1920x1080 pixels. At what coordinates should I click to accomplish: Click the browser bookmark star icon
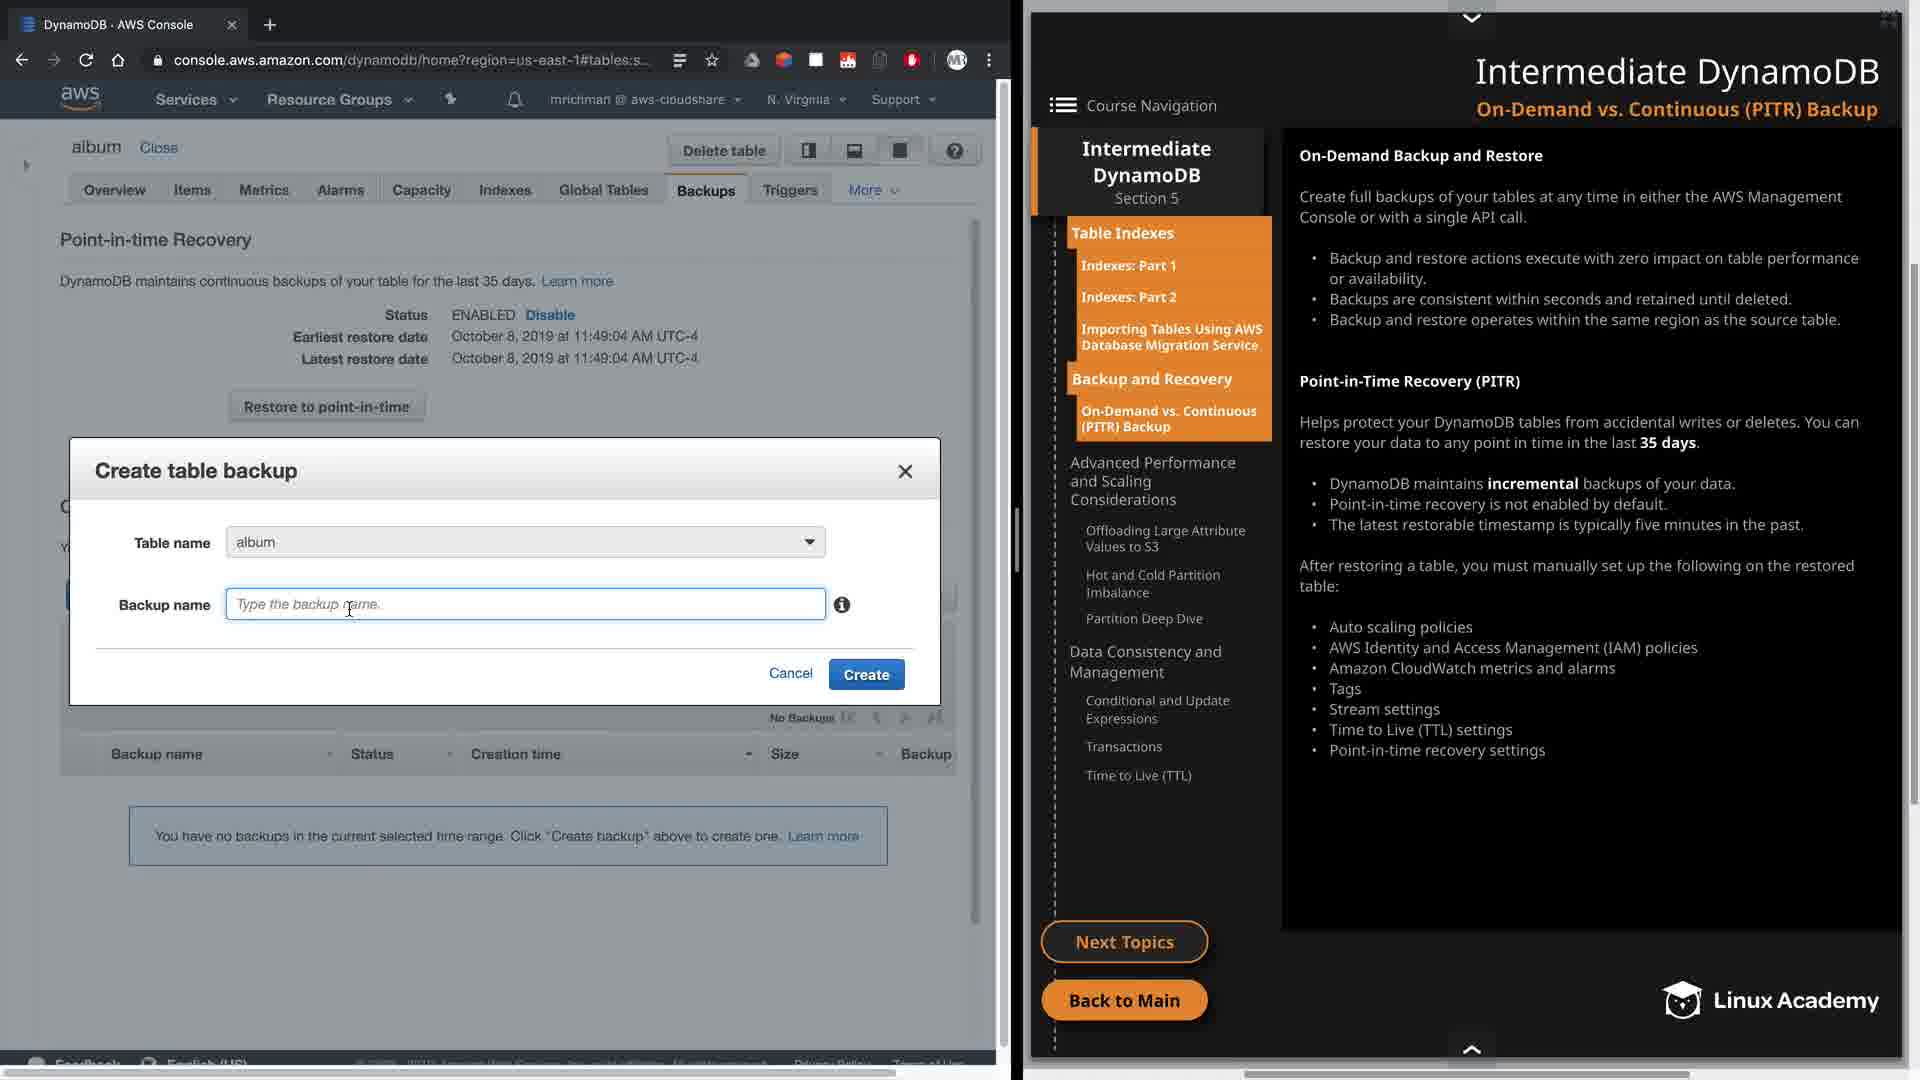[x=712, y=60]
